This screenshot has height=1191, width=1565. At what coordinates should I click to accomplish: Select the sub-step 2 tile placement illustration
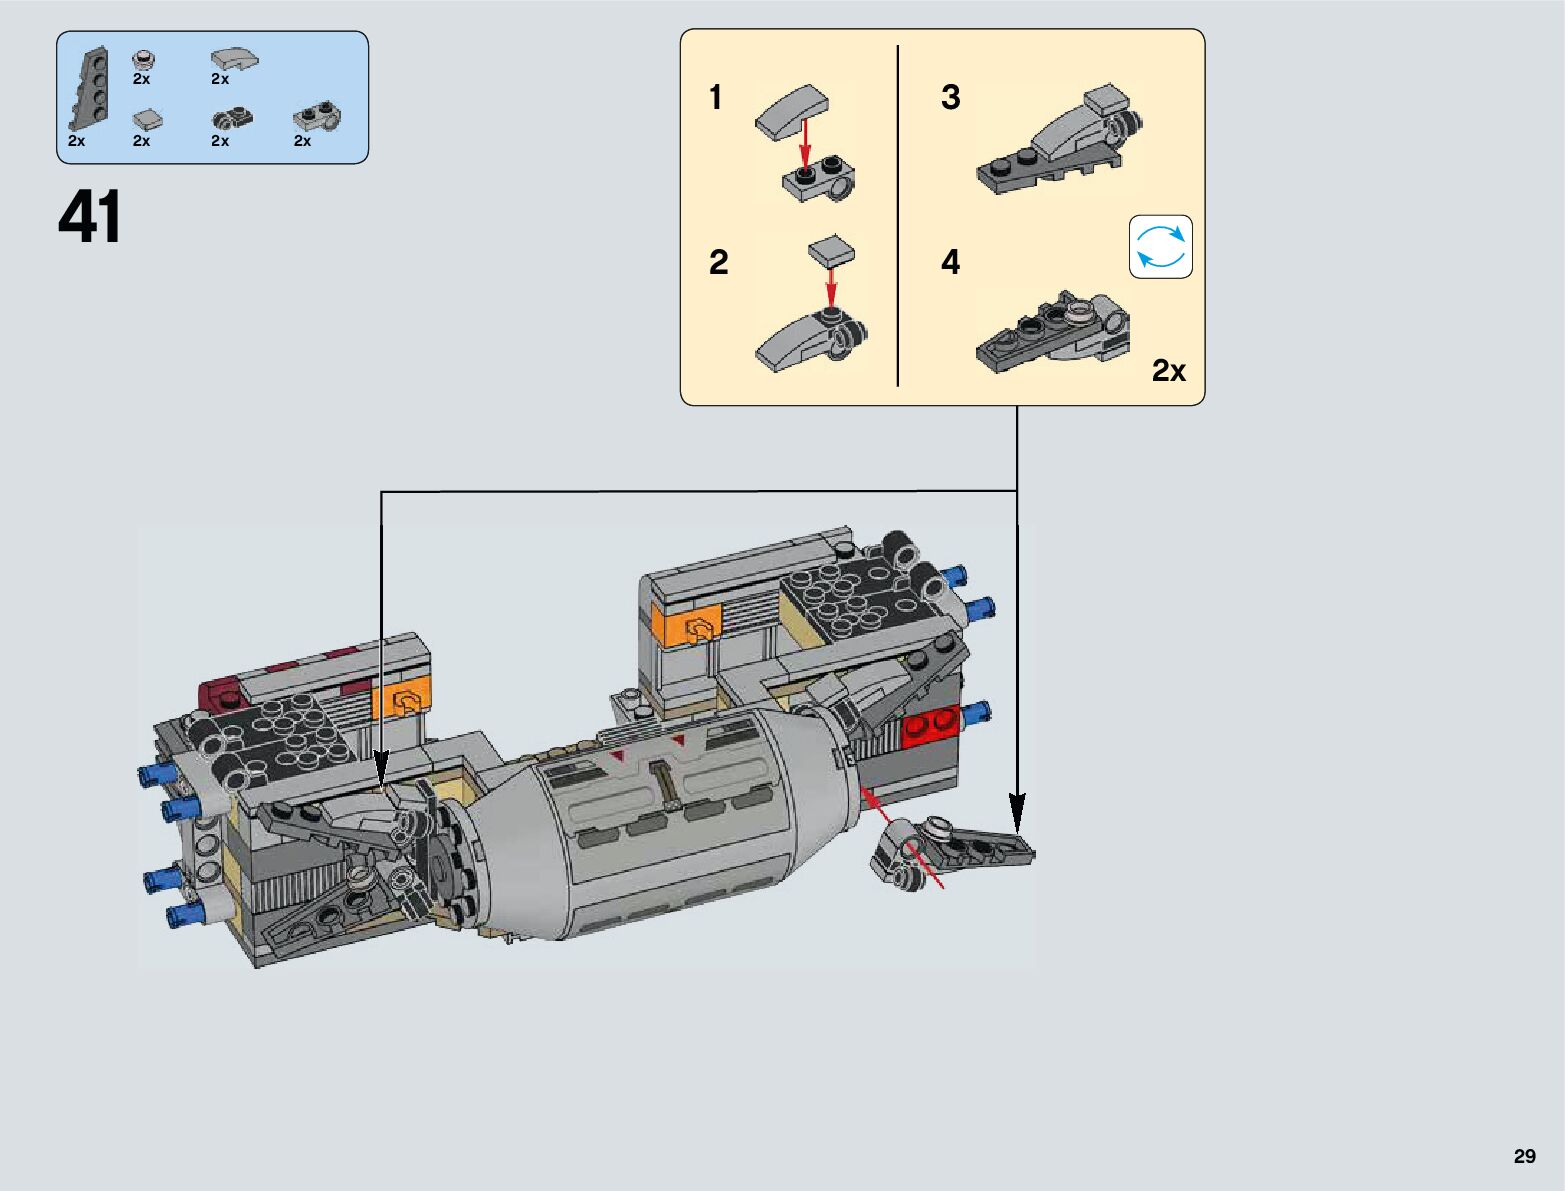point(812,310)
